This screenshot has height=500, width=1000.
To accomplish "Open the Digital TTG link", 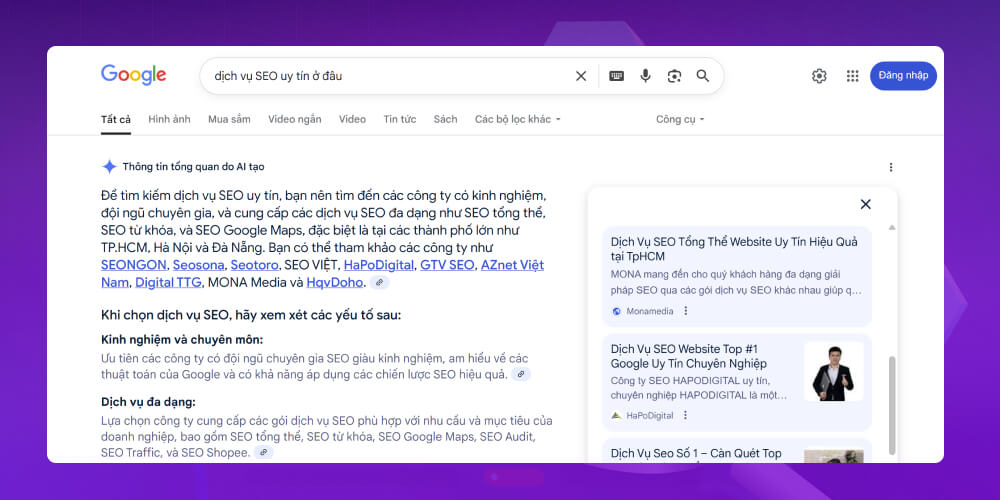I will click(x=168, y=282).
